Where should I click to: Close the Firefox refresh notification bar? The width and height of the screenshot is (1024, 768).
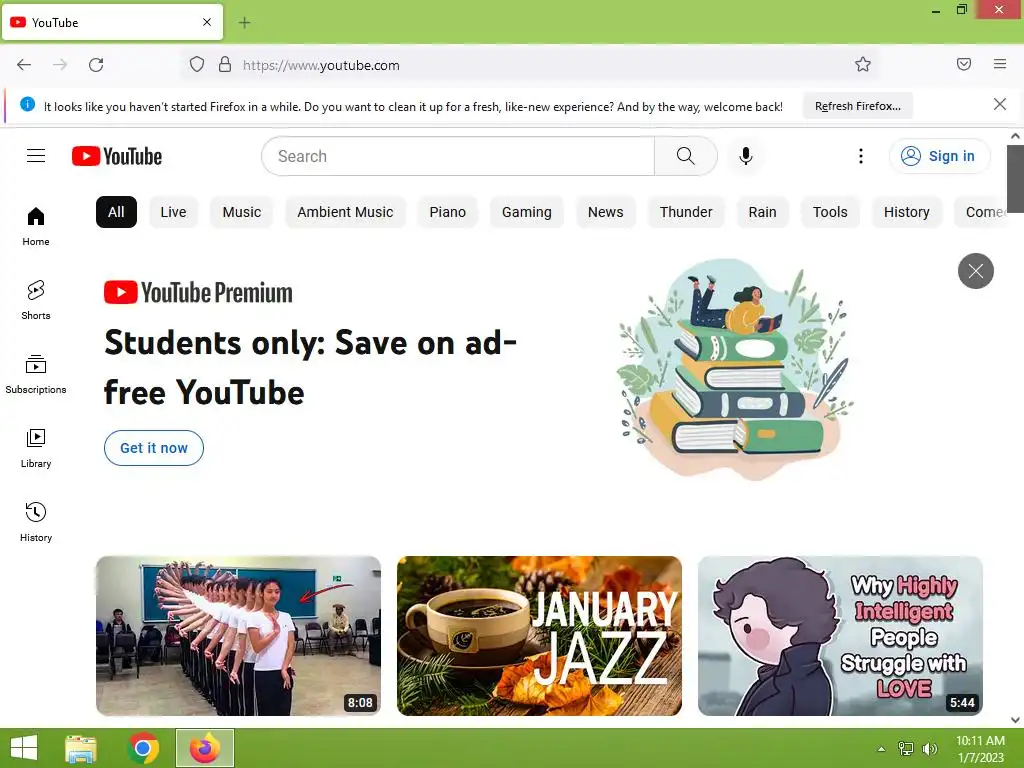1000,104
